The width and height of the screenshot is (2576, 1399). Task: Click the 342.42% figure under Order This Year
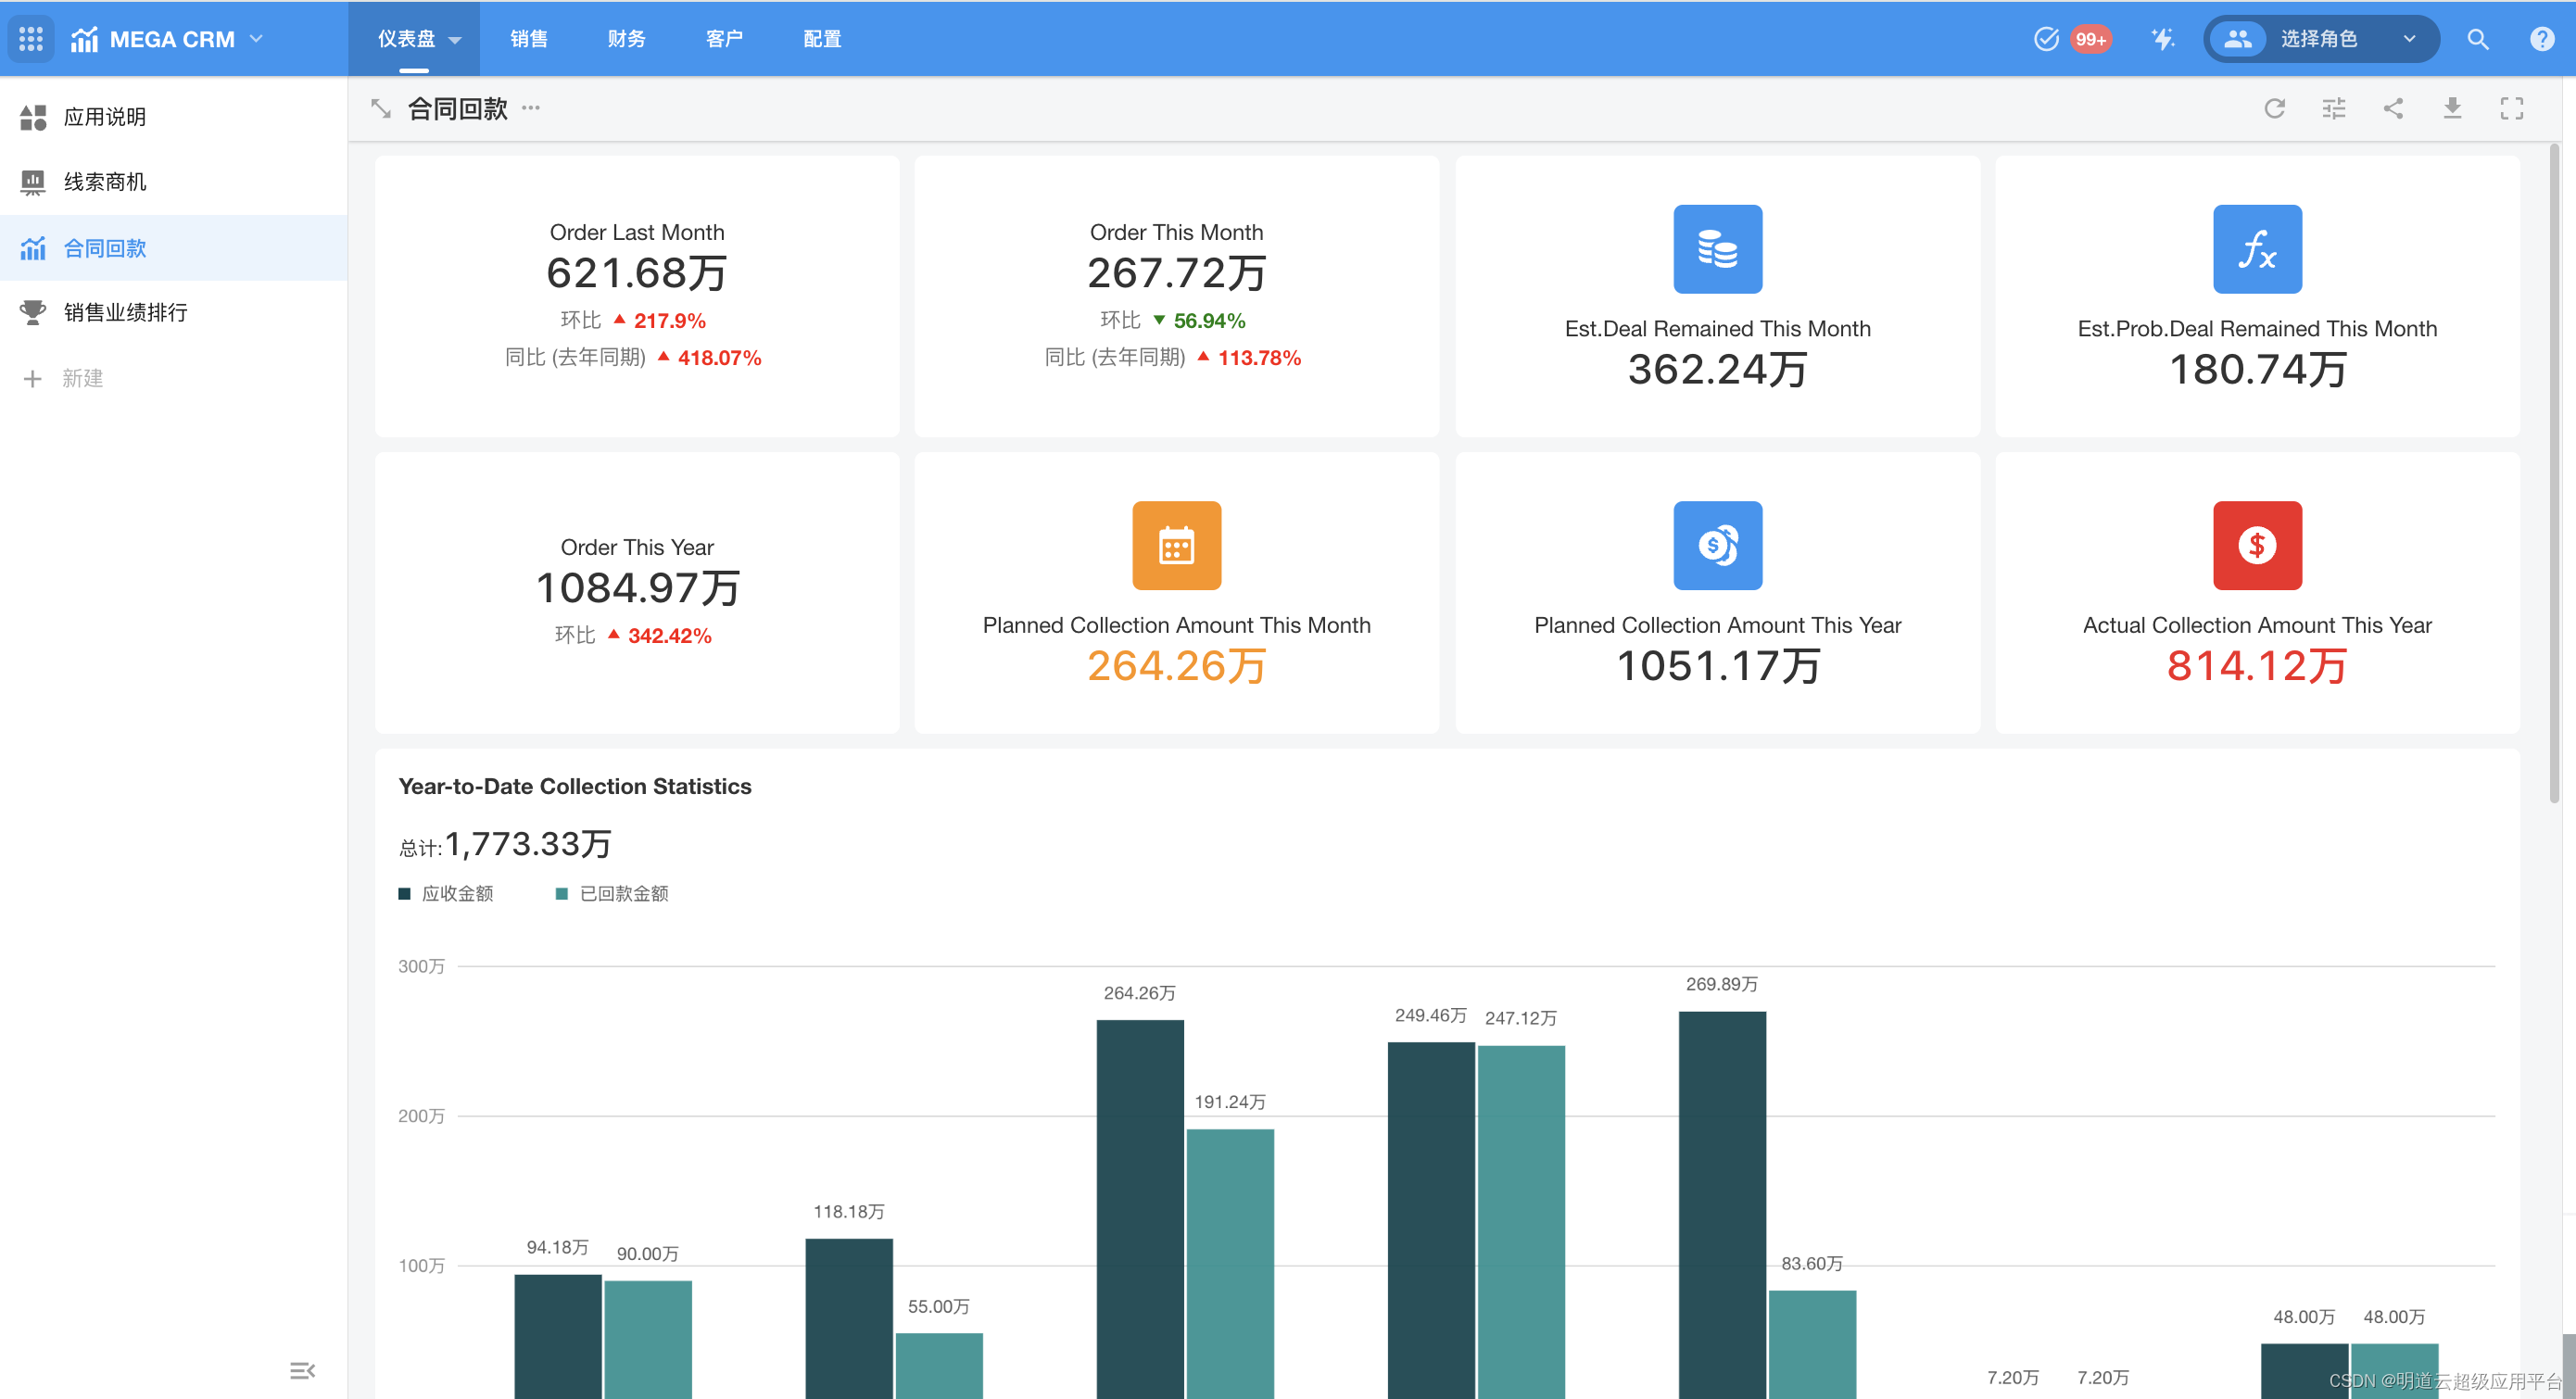pyautogui.click(x=669, y=636)
